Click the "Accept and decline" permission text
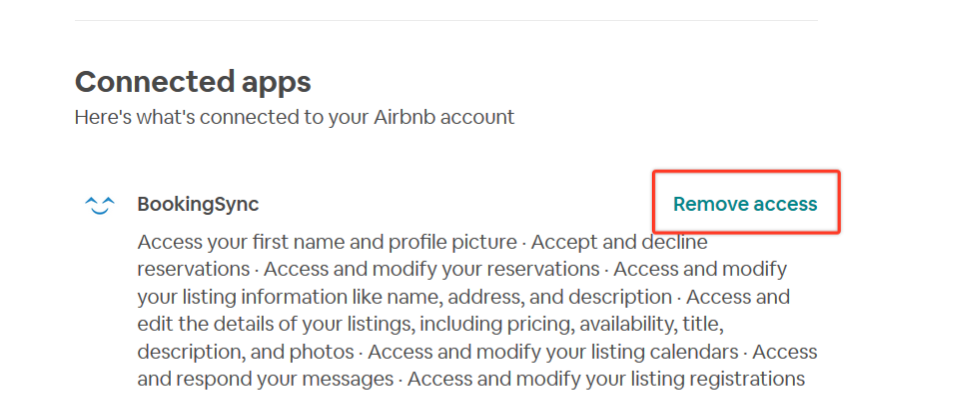Screen dimensions: 959x408 (x=621, y=242)
